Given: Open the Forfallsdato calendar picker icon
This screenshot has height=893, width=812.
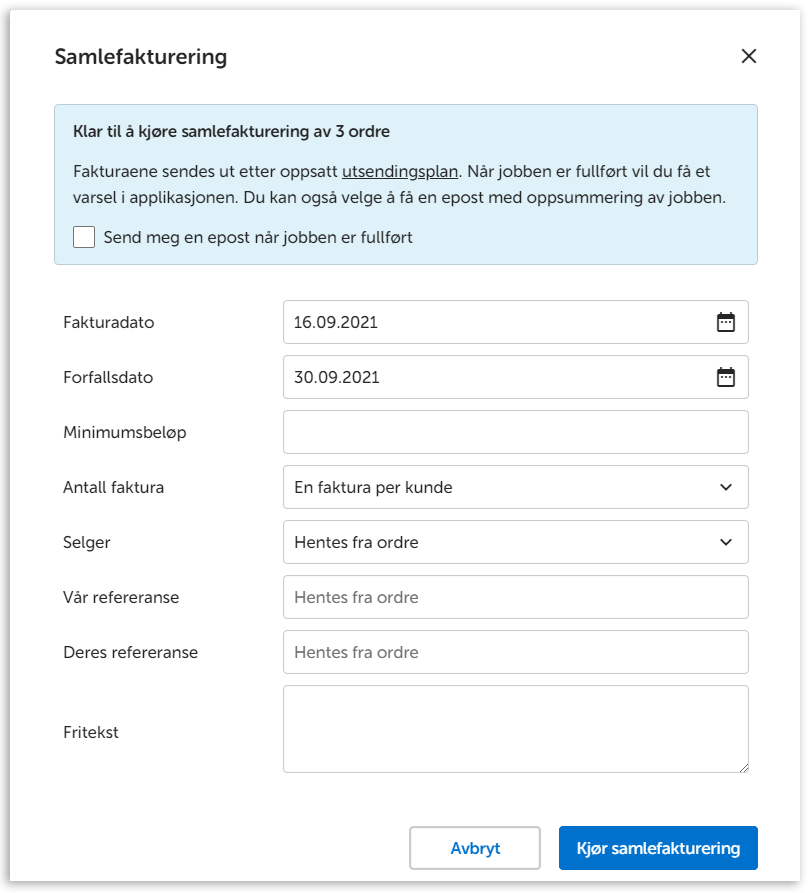Looking at the screenshot, I should 726,377.
